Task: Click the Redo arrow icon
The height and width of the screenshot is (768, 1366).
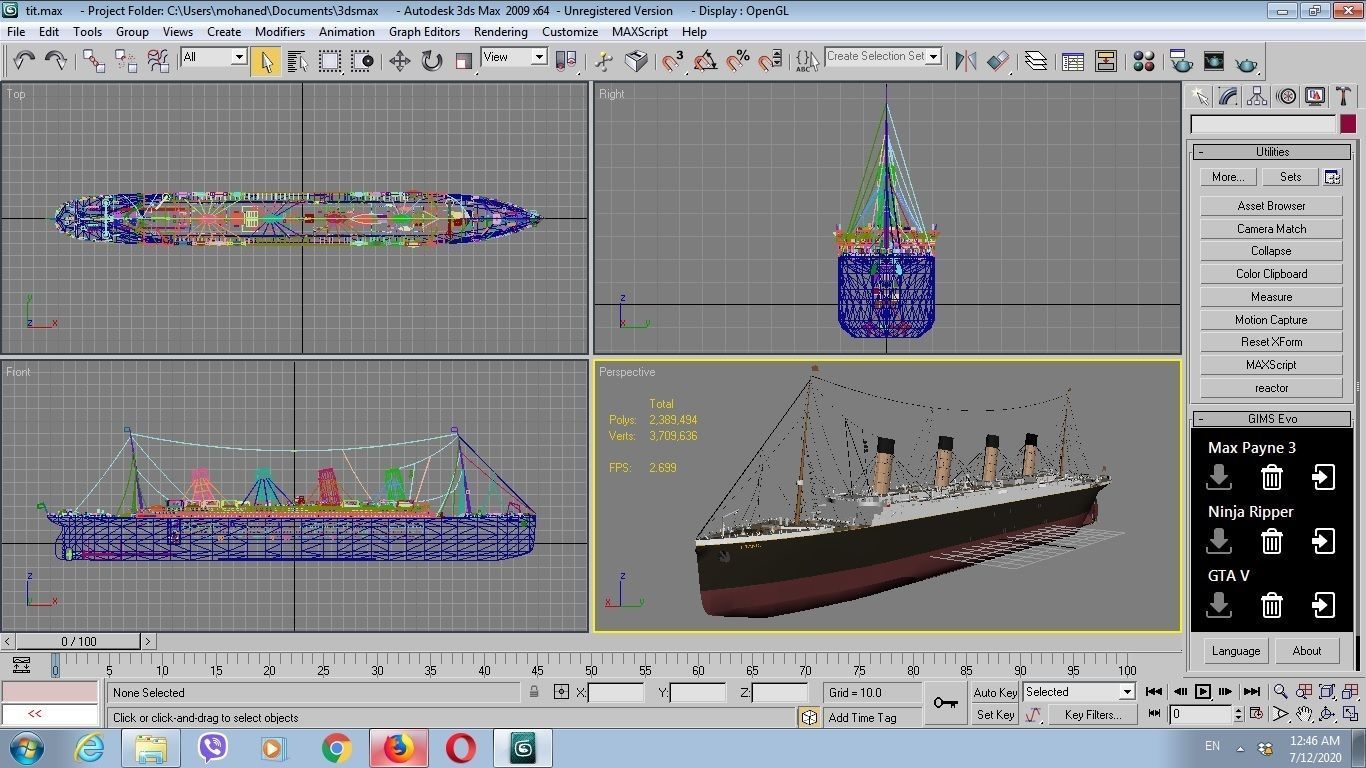Action: [x=56, y=61]
